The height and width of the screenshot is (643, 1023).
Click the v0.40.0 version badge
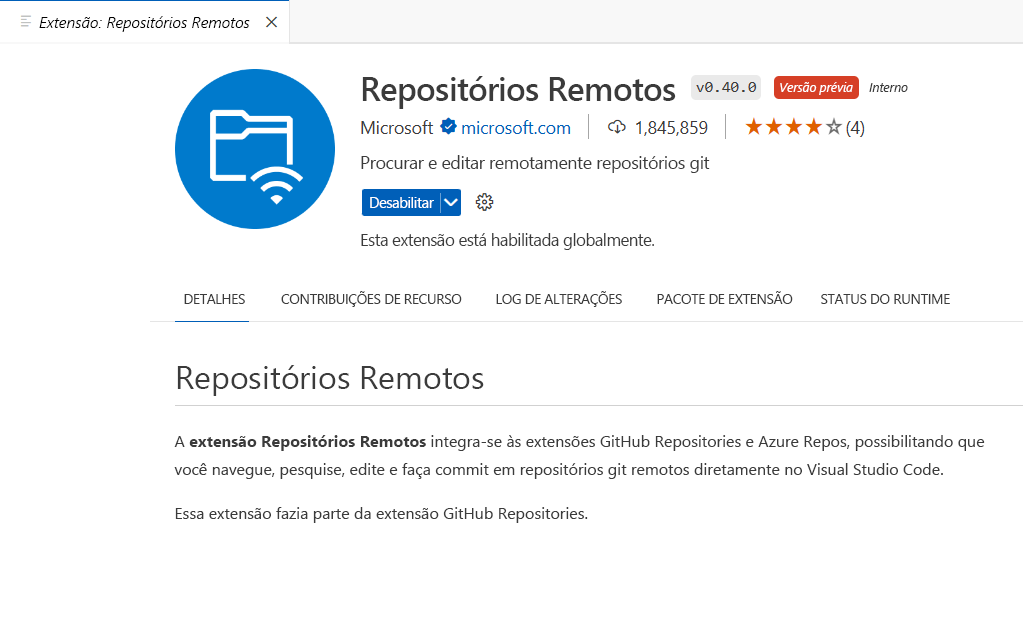pos(725,87)
